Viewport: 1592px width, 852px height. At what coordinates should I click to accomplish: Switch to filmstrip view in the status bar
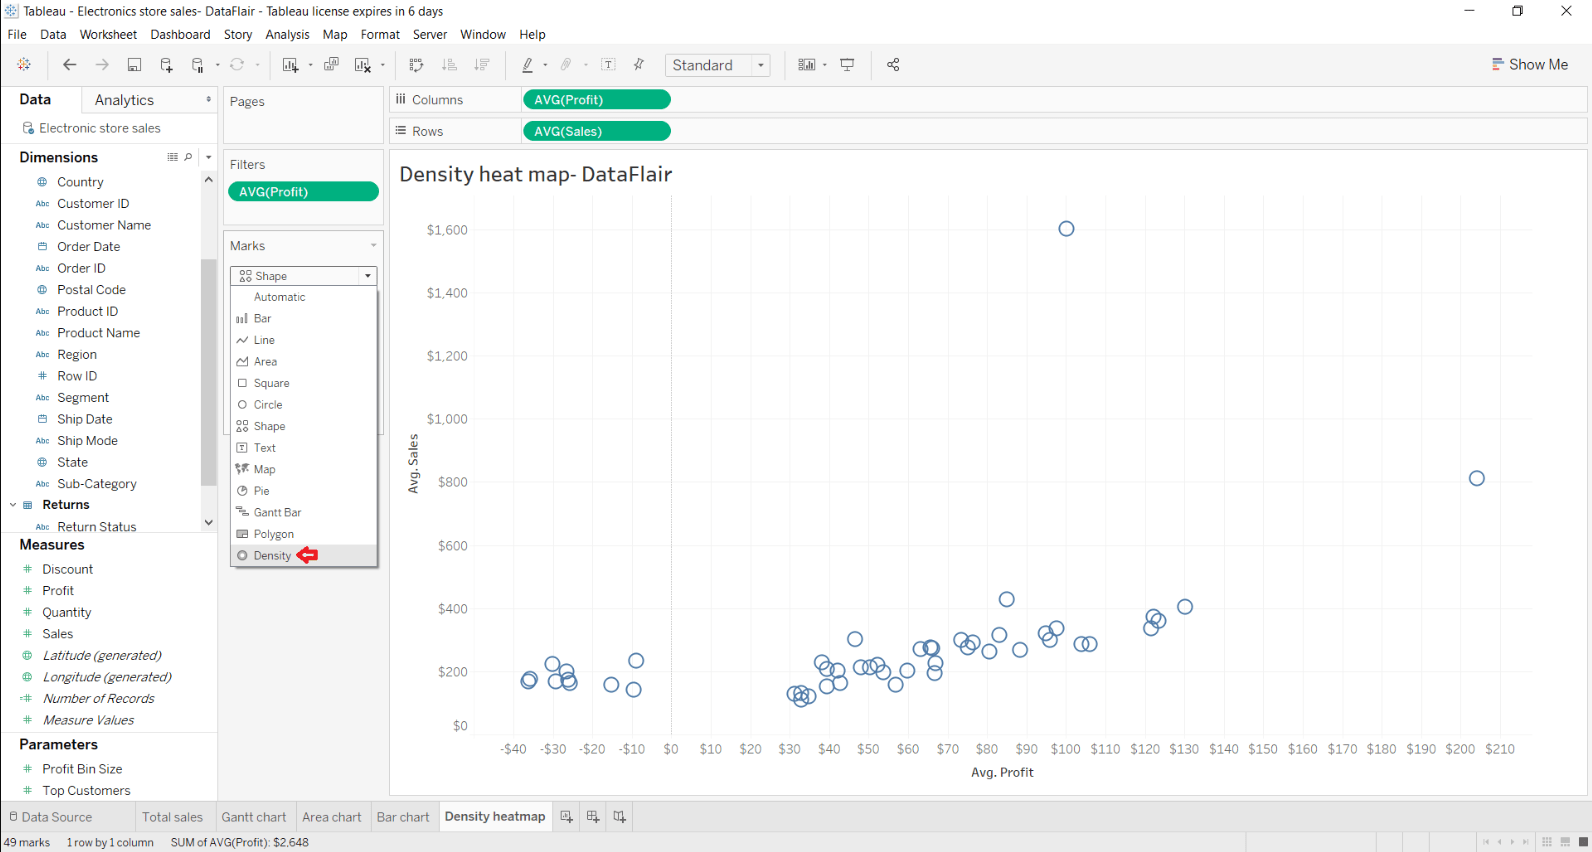[1565, 842]
